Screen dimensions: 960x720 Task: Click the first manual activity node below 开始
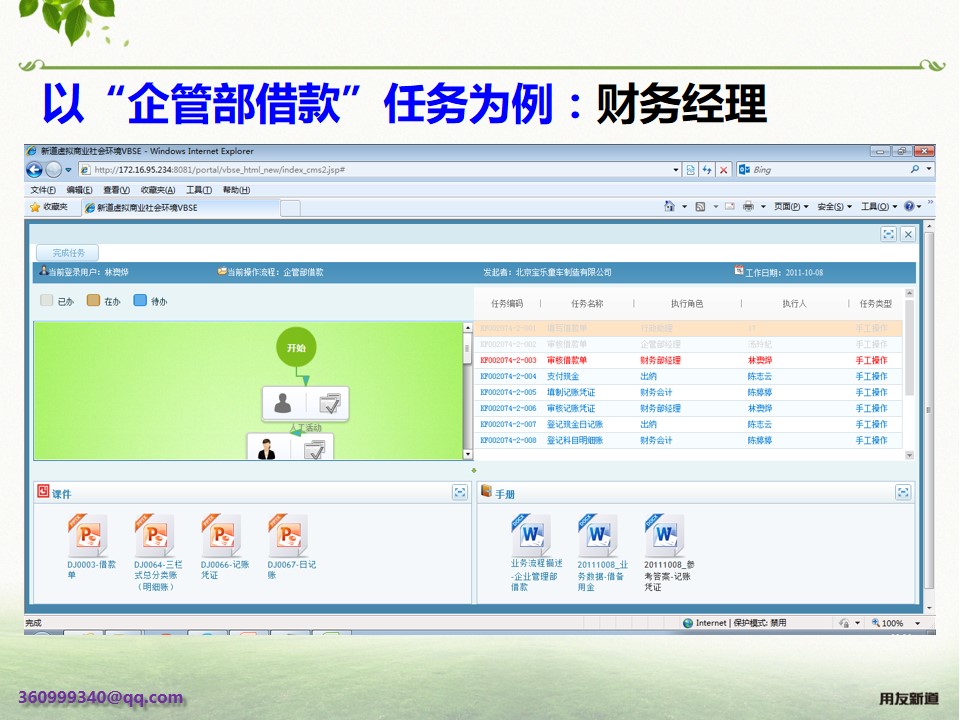pyautogui.click(x=306, y=403)
